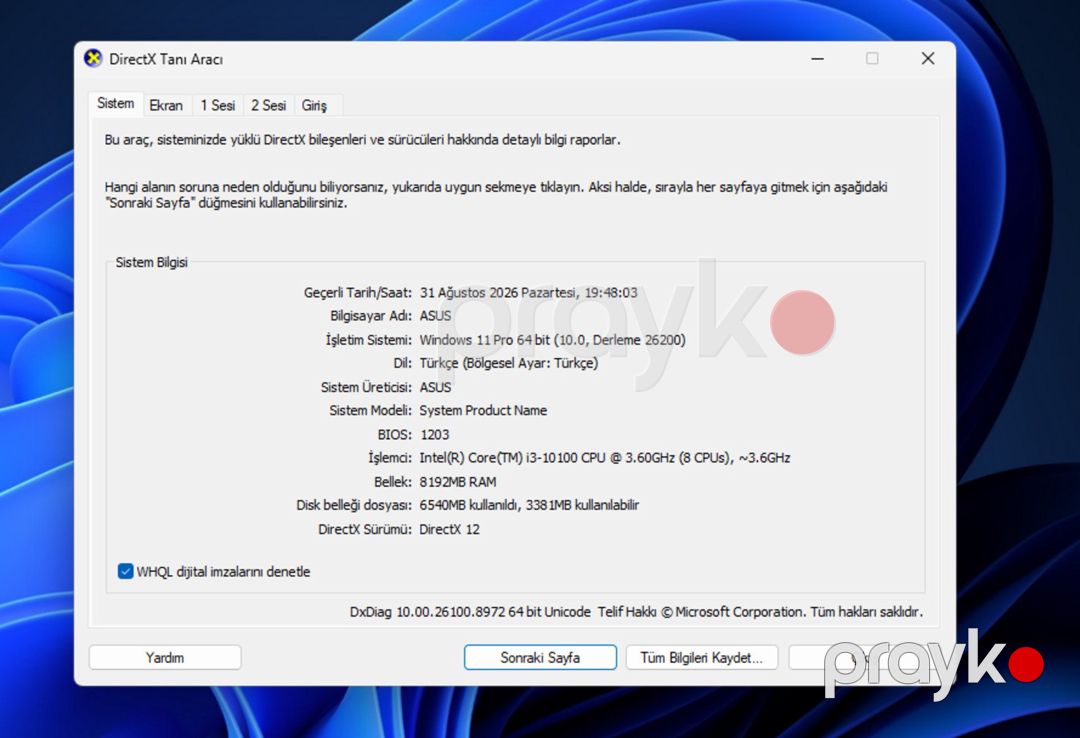Click the 'Geçerli Tarih/Saat:' label
The width and height of the screenshot is (1080, 738).
(x=357, y=293)
